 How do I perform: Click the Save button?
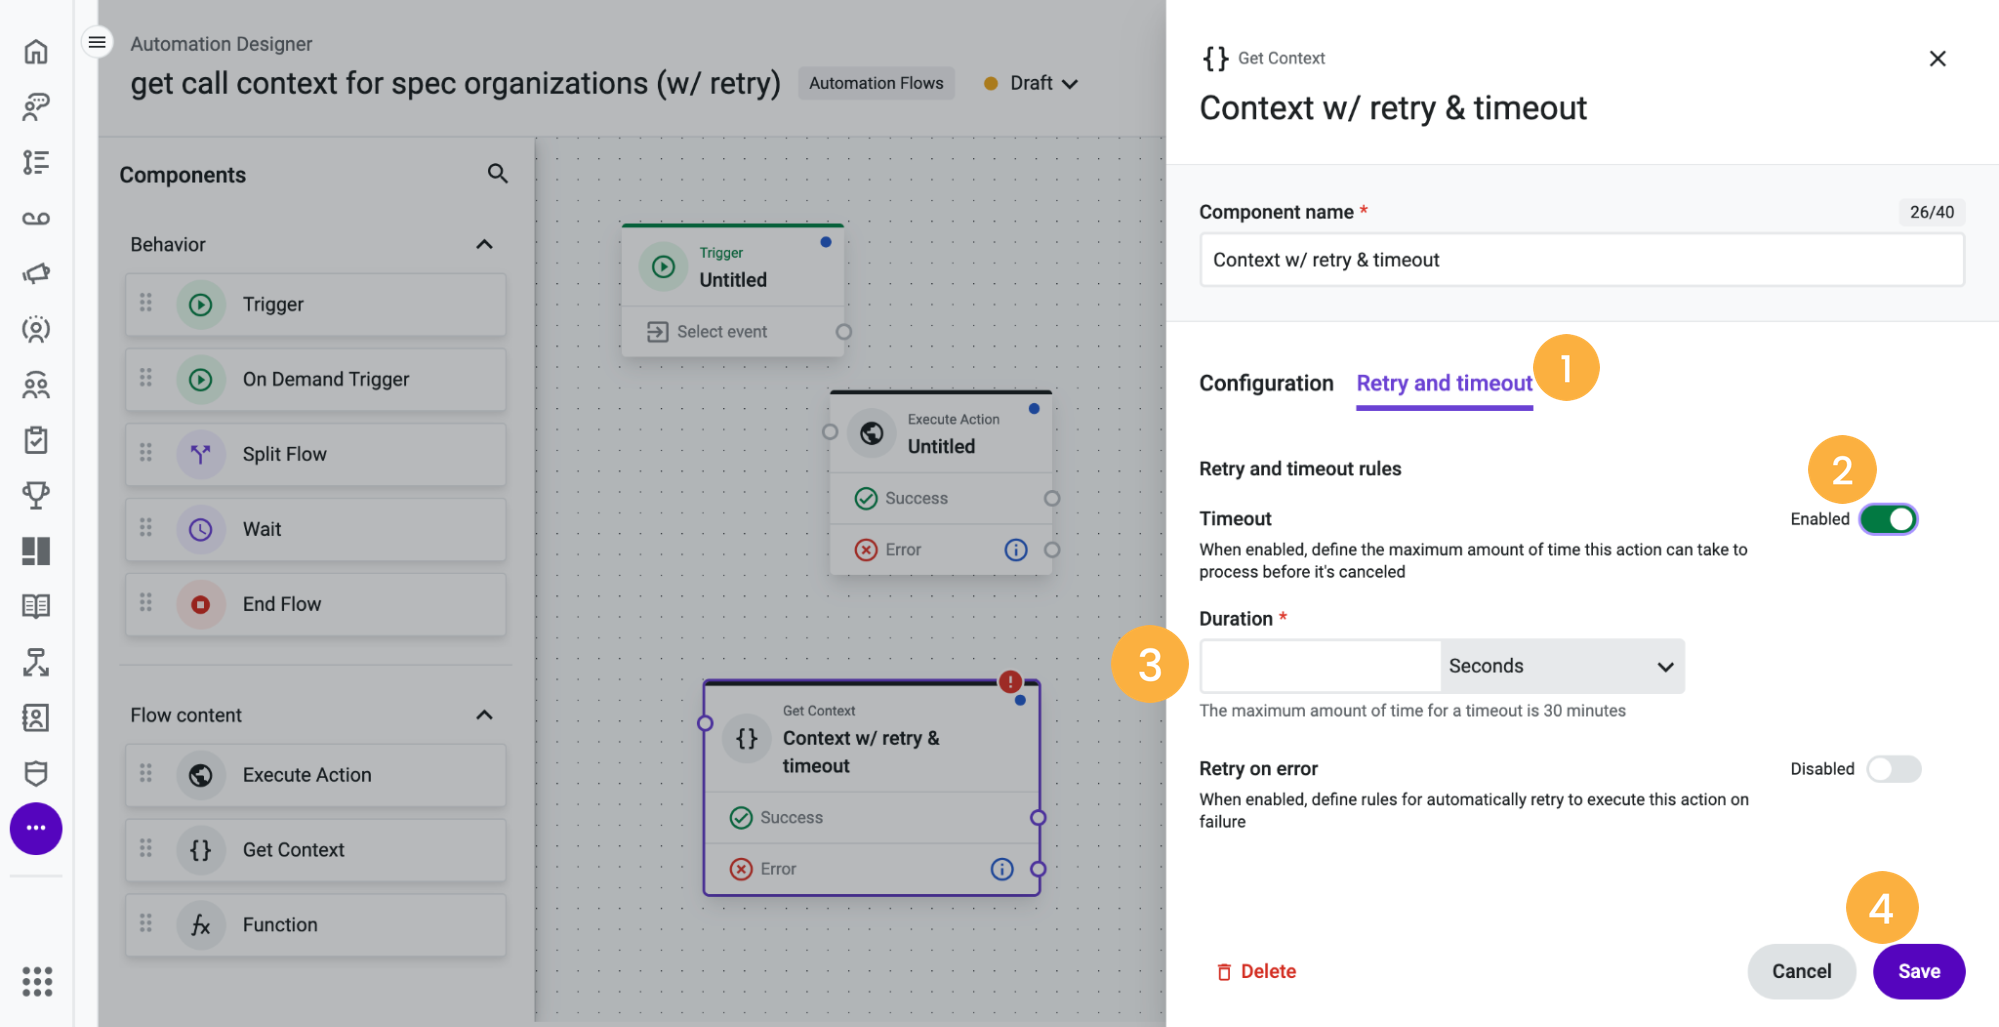[x=1919, y=971]
